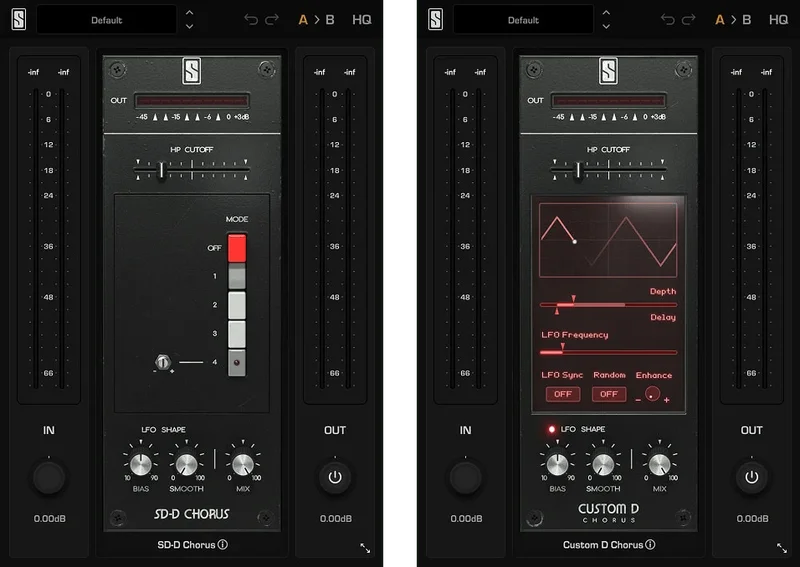This screenshot has width=800, height=567.
Task: Click the resize arrows icon in SD-D Chorus window
Action: (365, 548)
